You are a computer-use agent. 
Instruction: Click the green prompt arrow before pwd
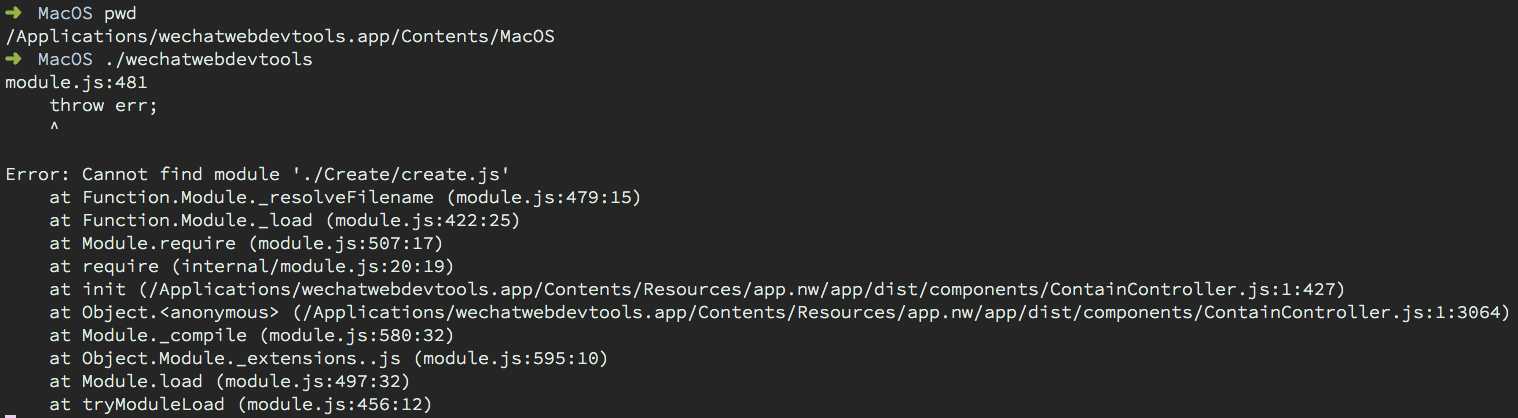click(x=13, y=14)
